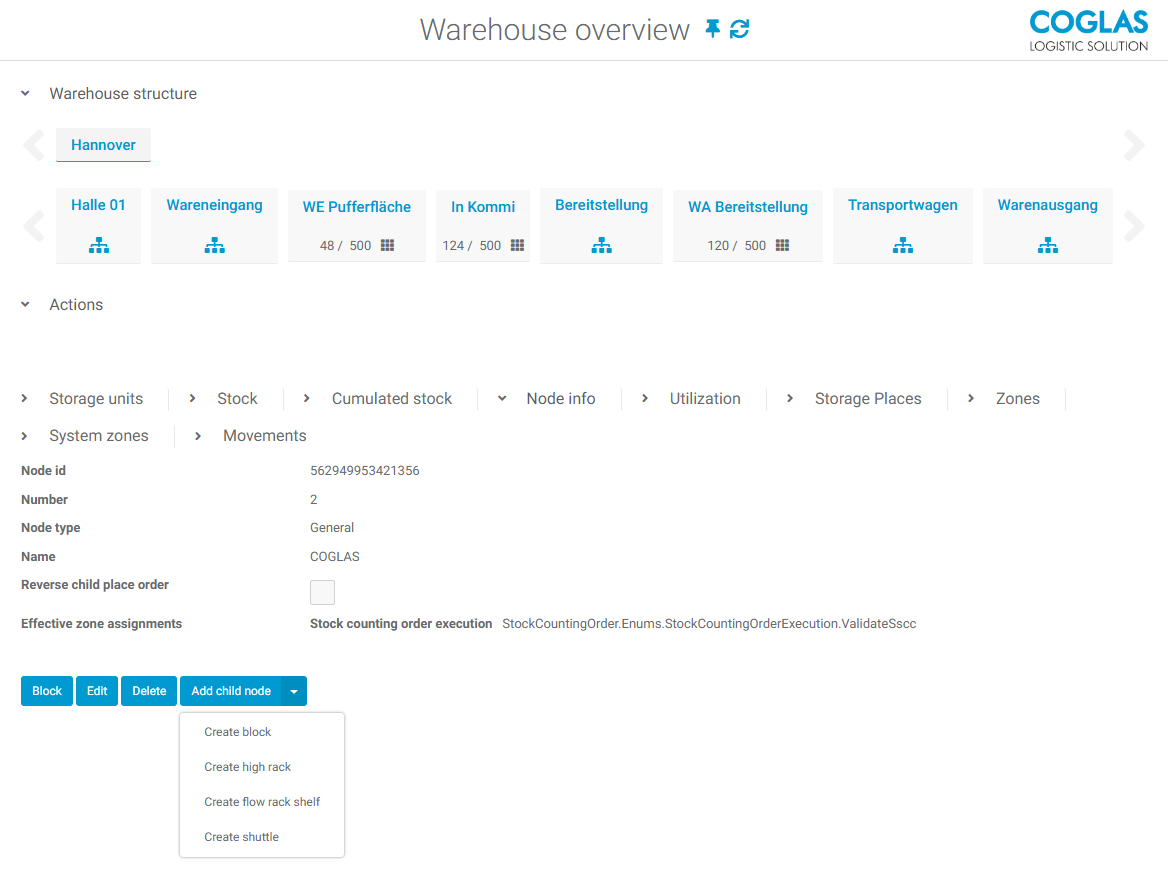This screenshot has width=1168, height=881.
Task: Select the Hannover warehouse tab
Action: (x=103, y=145)
